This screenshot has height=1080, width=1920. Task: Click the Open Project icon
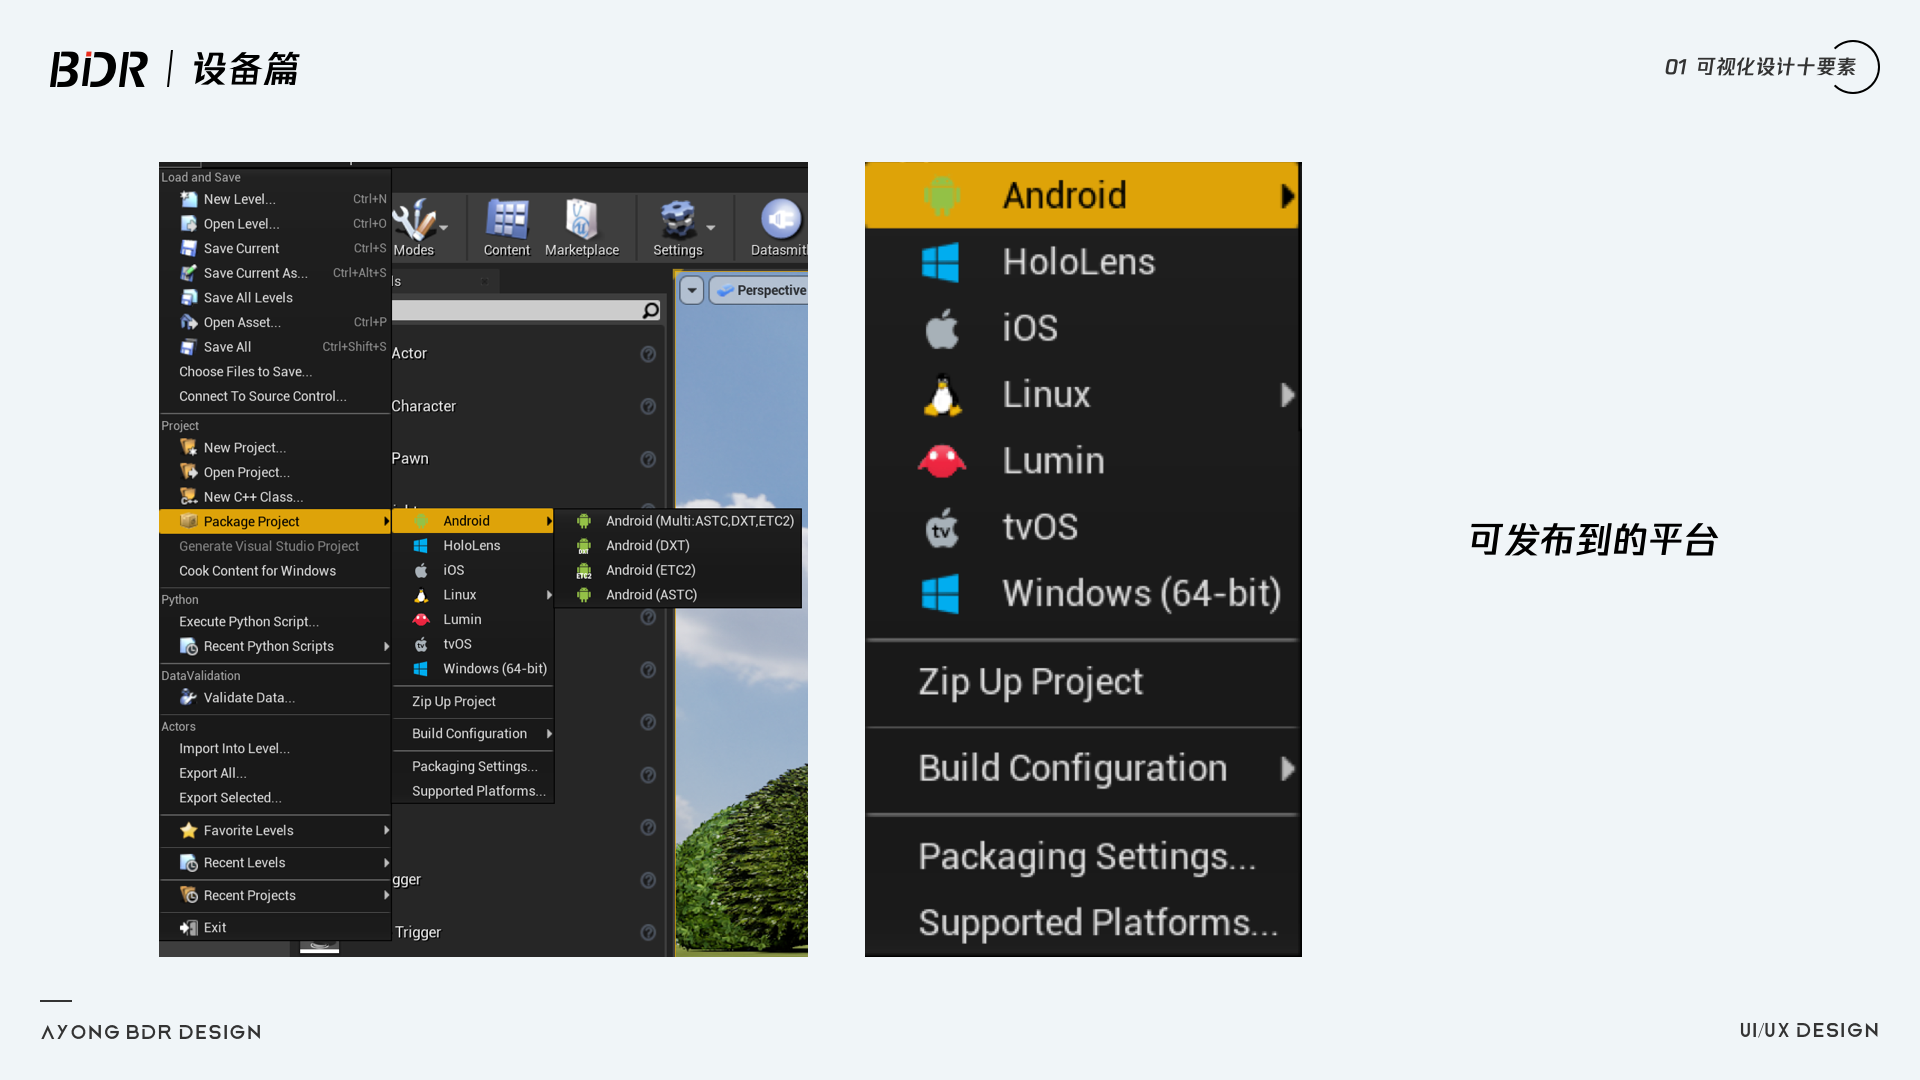188,472
